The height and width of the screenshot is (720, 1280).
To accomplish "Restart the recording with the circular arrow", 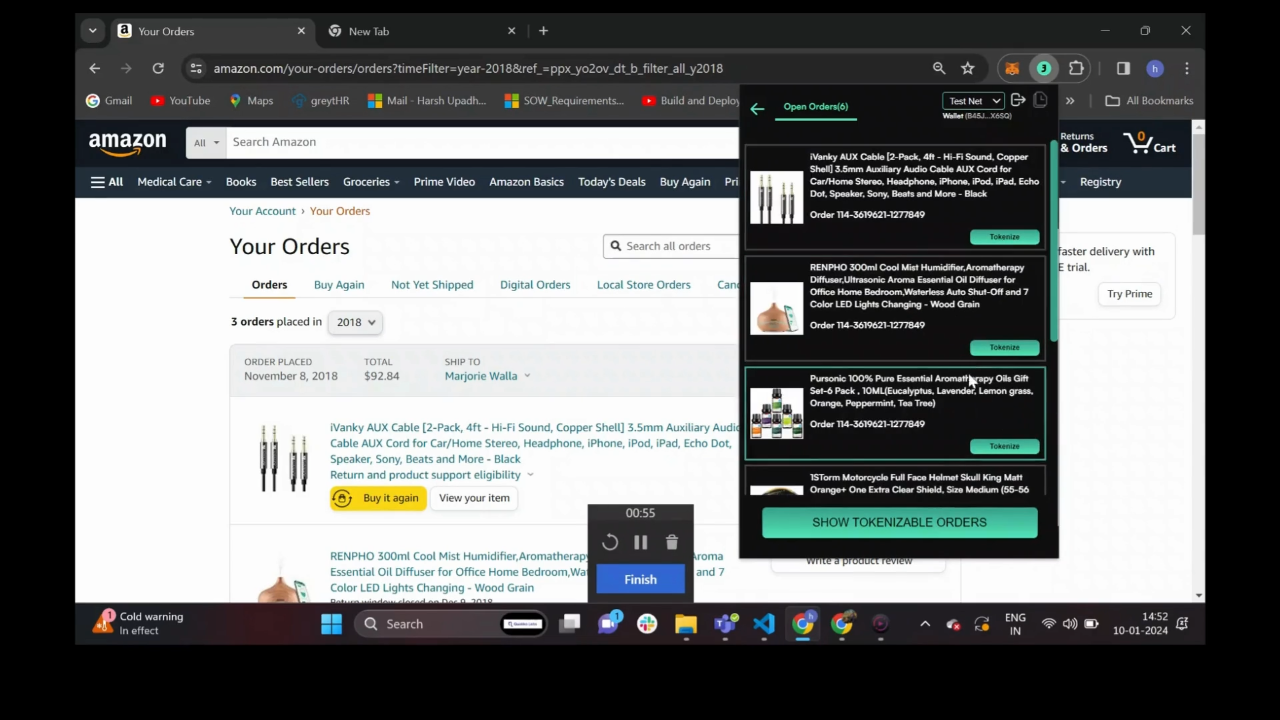I will coord(610,543).
